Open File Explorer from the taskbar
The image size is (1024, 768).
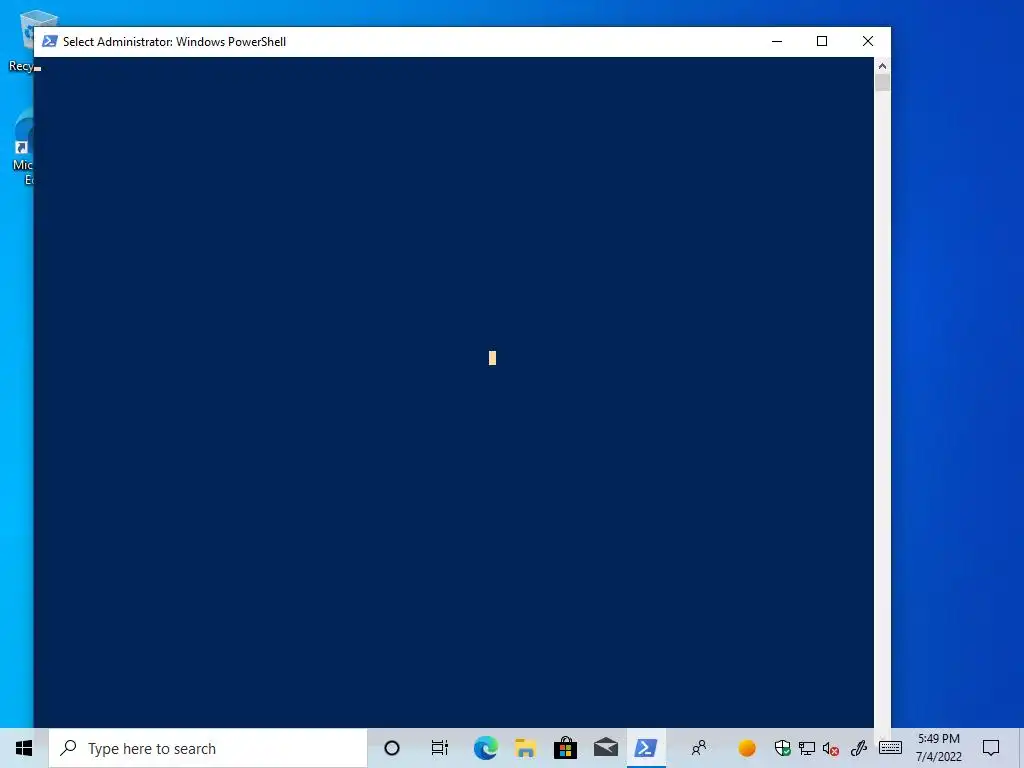pyautogui.click(x=526, y=748)
